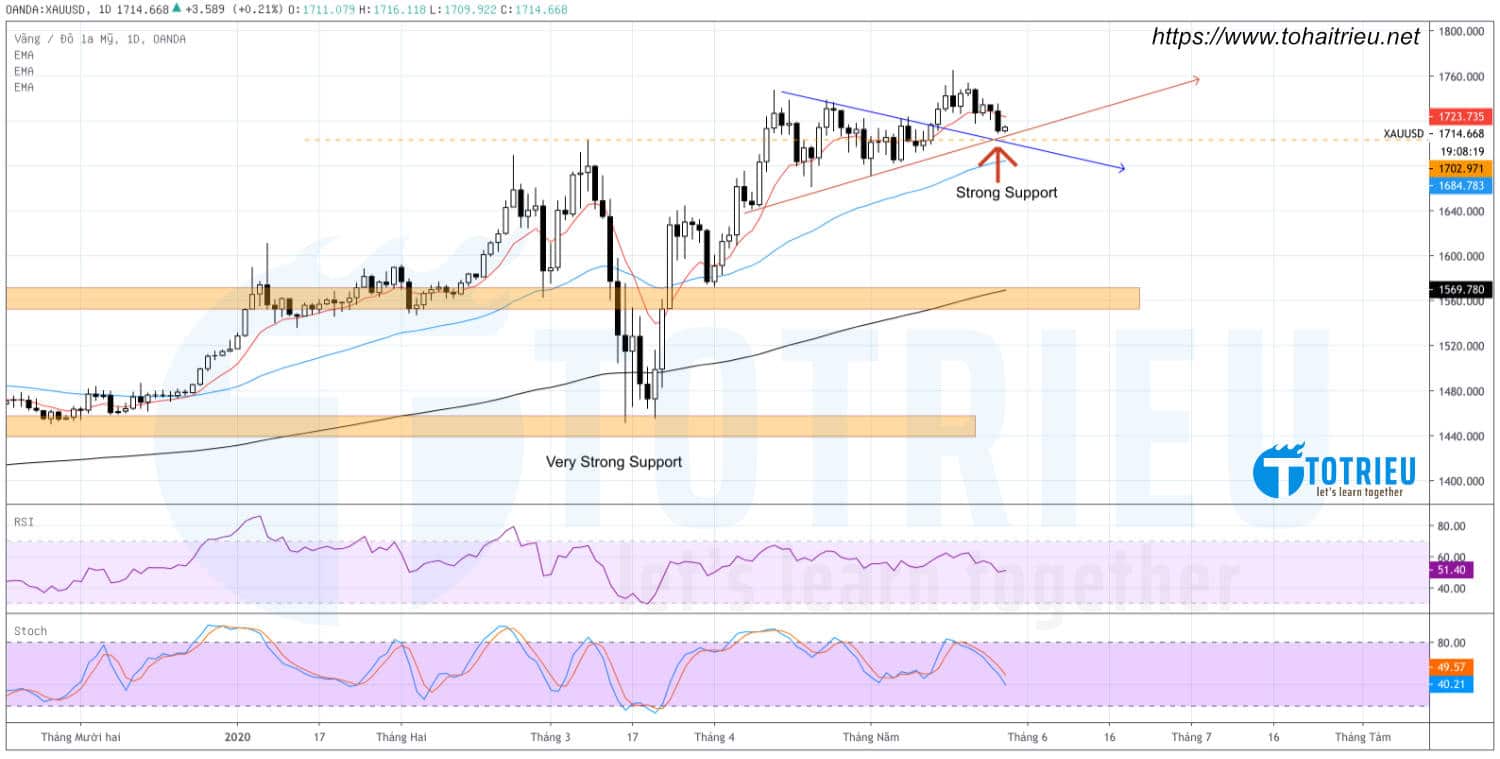Click 'Tháng Hai' on the time axis
This screenshot has height=759, width=1500.
401,737
